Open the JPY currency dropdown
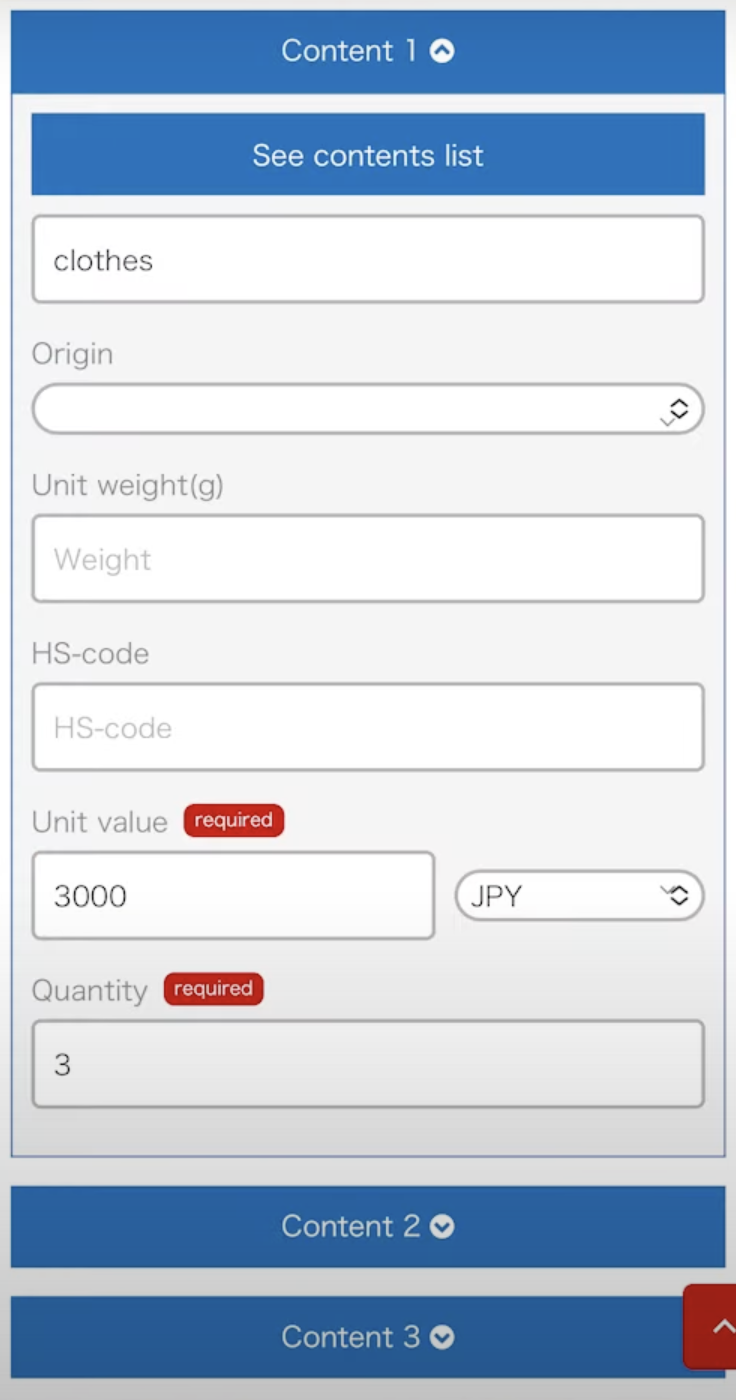This screenshot has height=1400, width=736. point(560,895)
